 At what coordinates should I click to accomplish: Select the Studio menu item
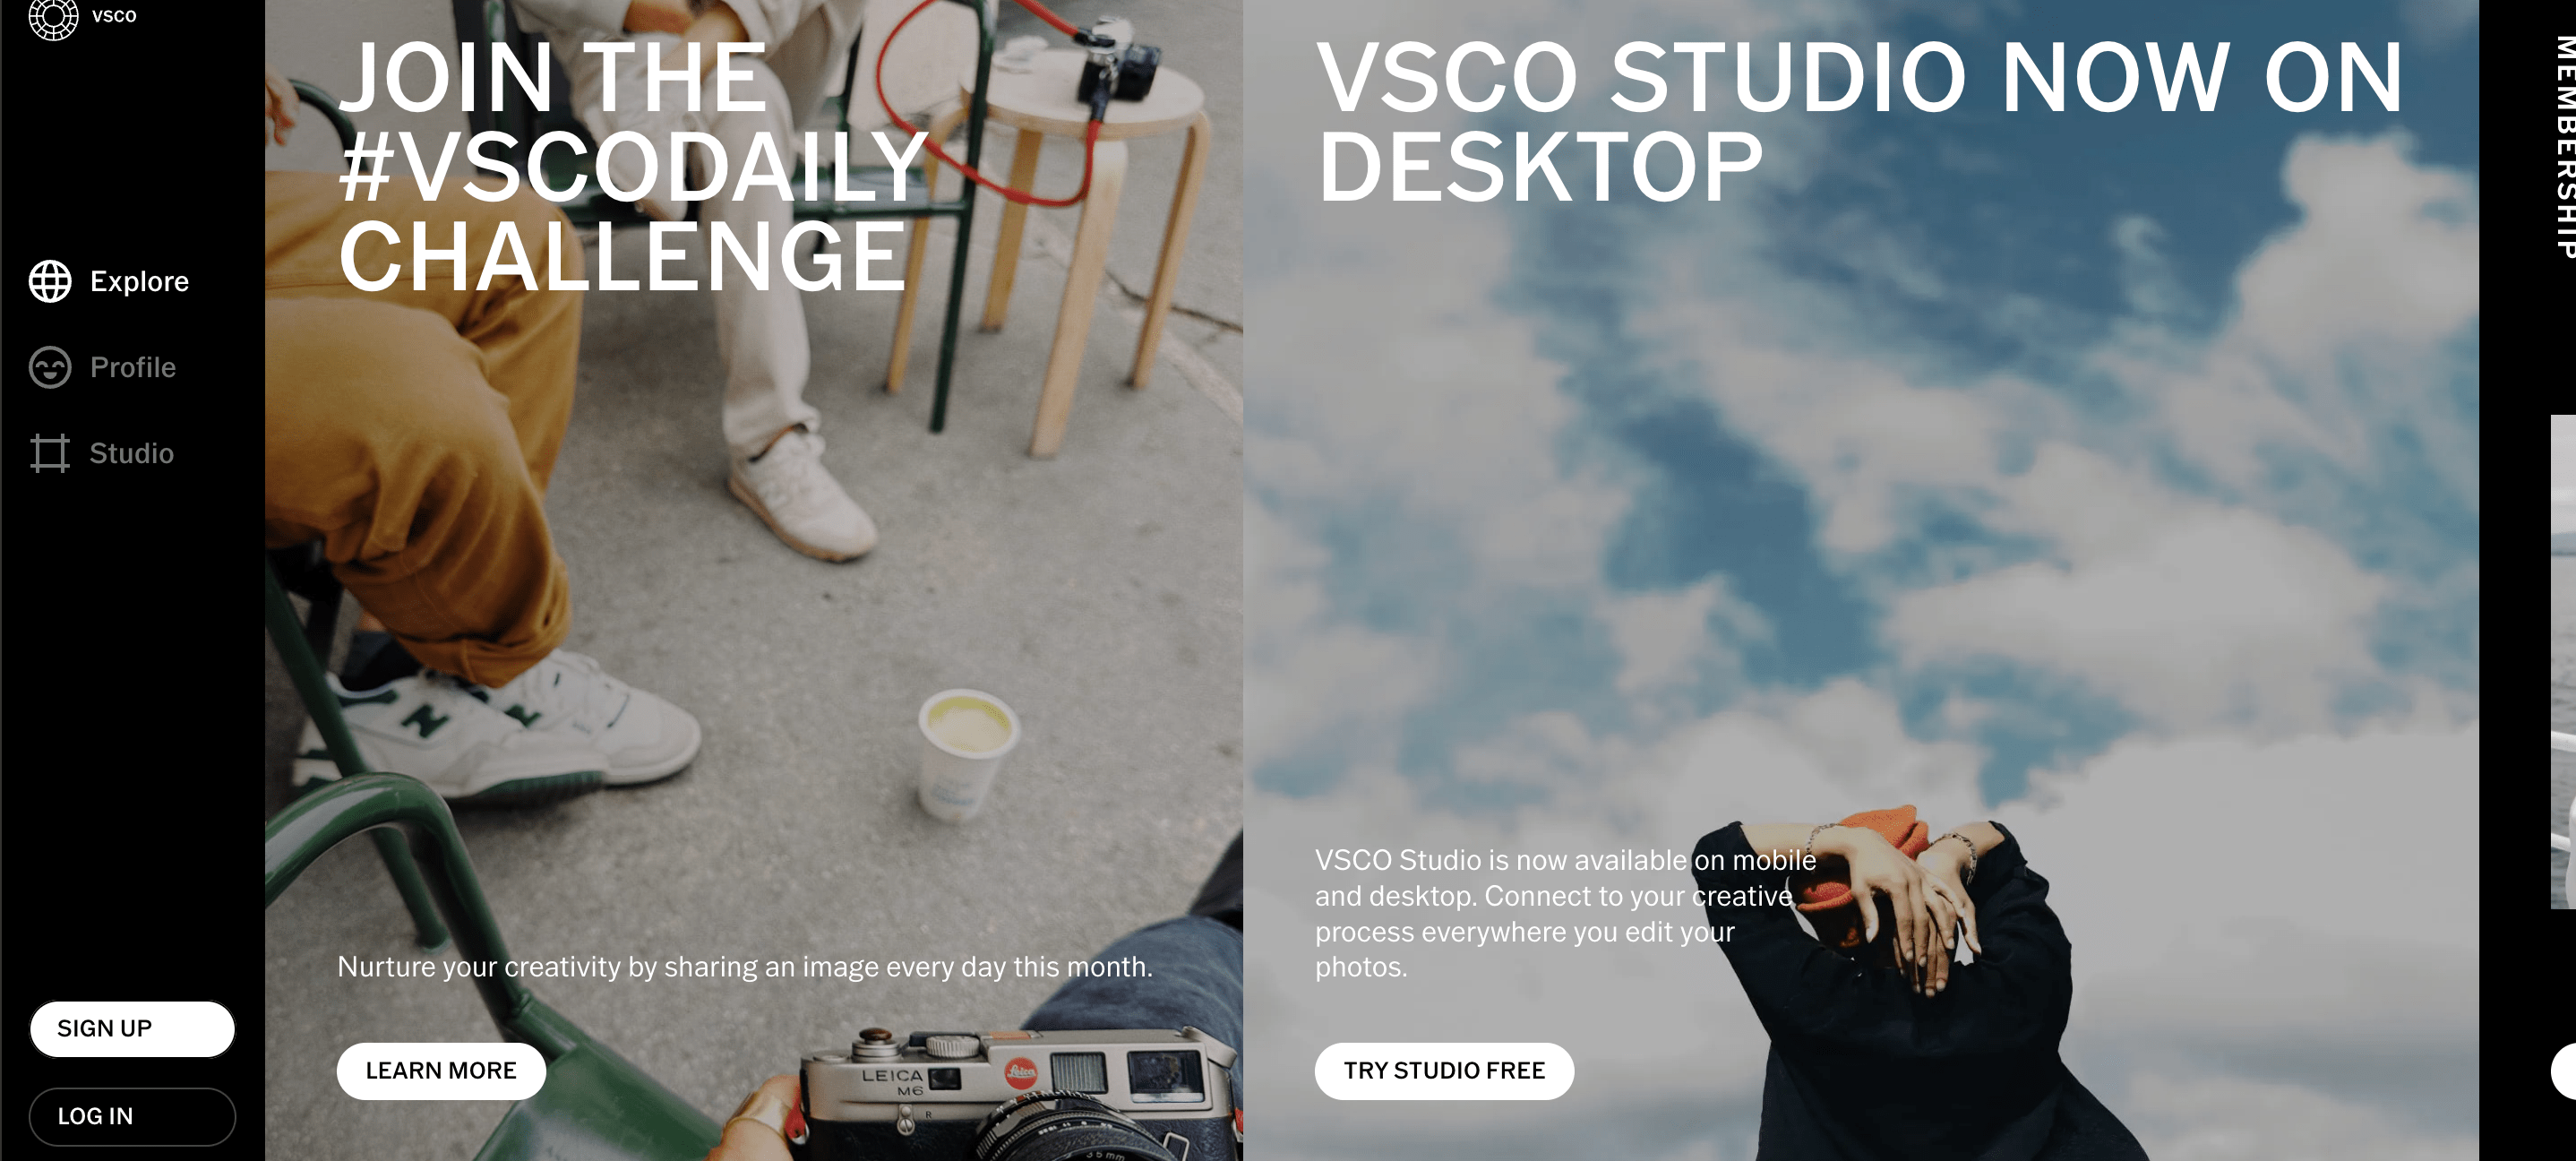132,453
